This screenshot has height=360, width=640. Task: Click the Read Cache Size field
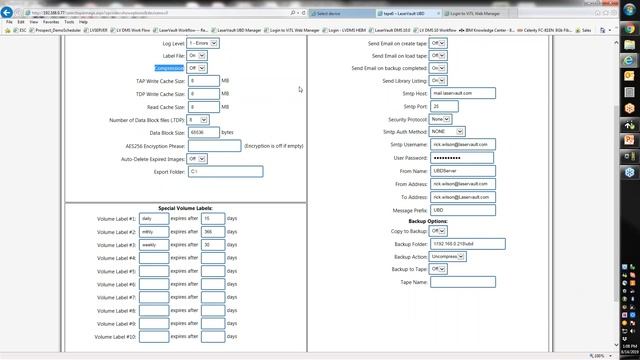[x=204, y=107]
